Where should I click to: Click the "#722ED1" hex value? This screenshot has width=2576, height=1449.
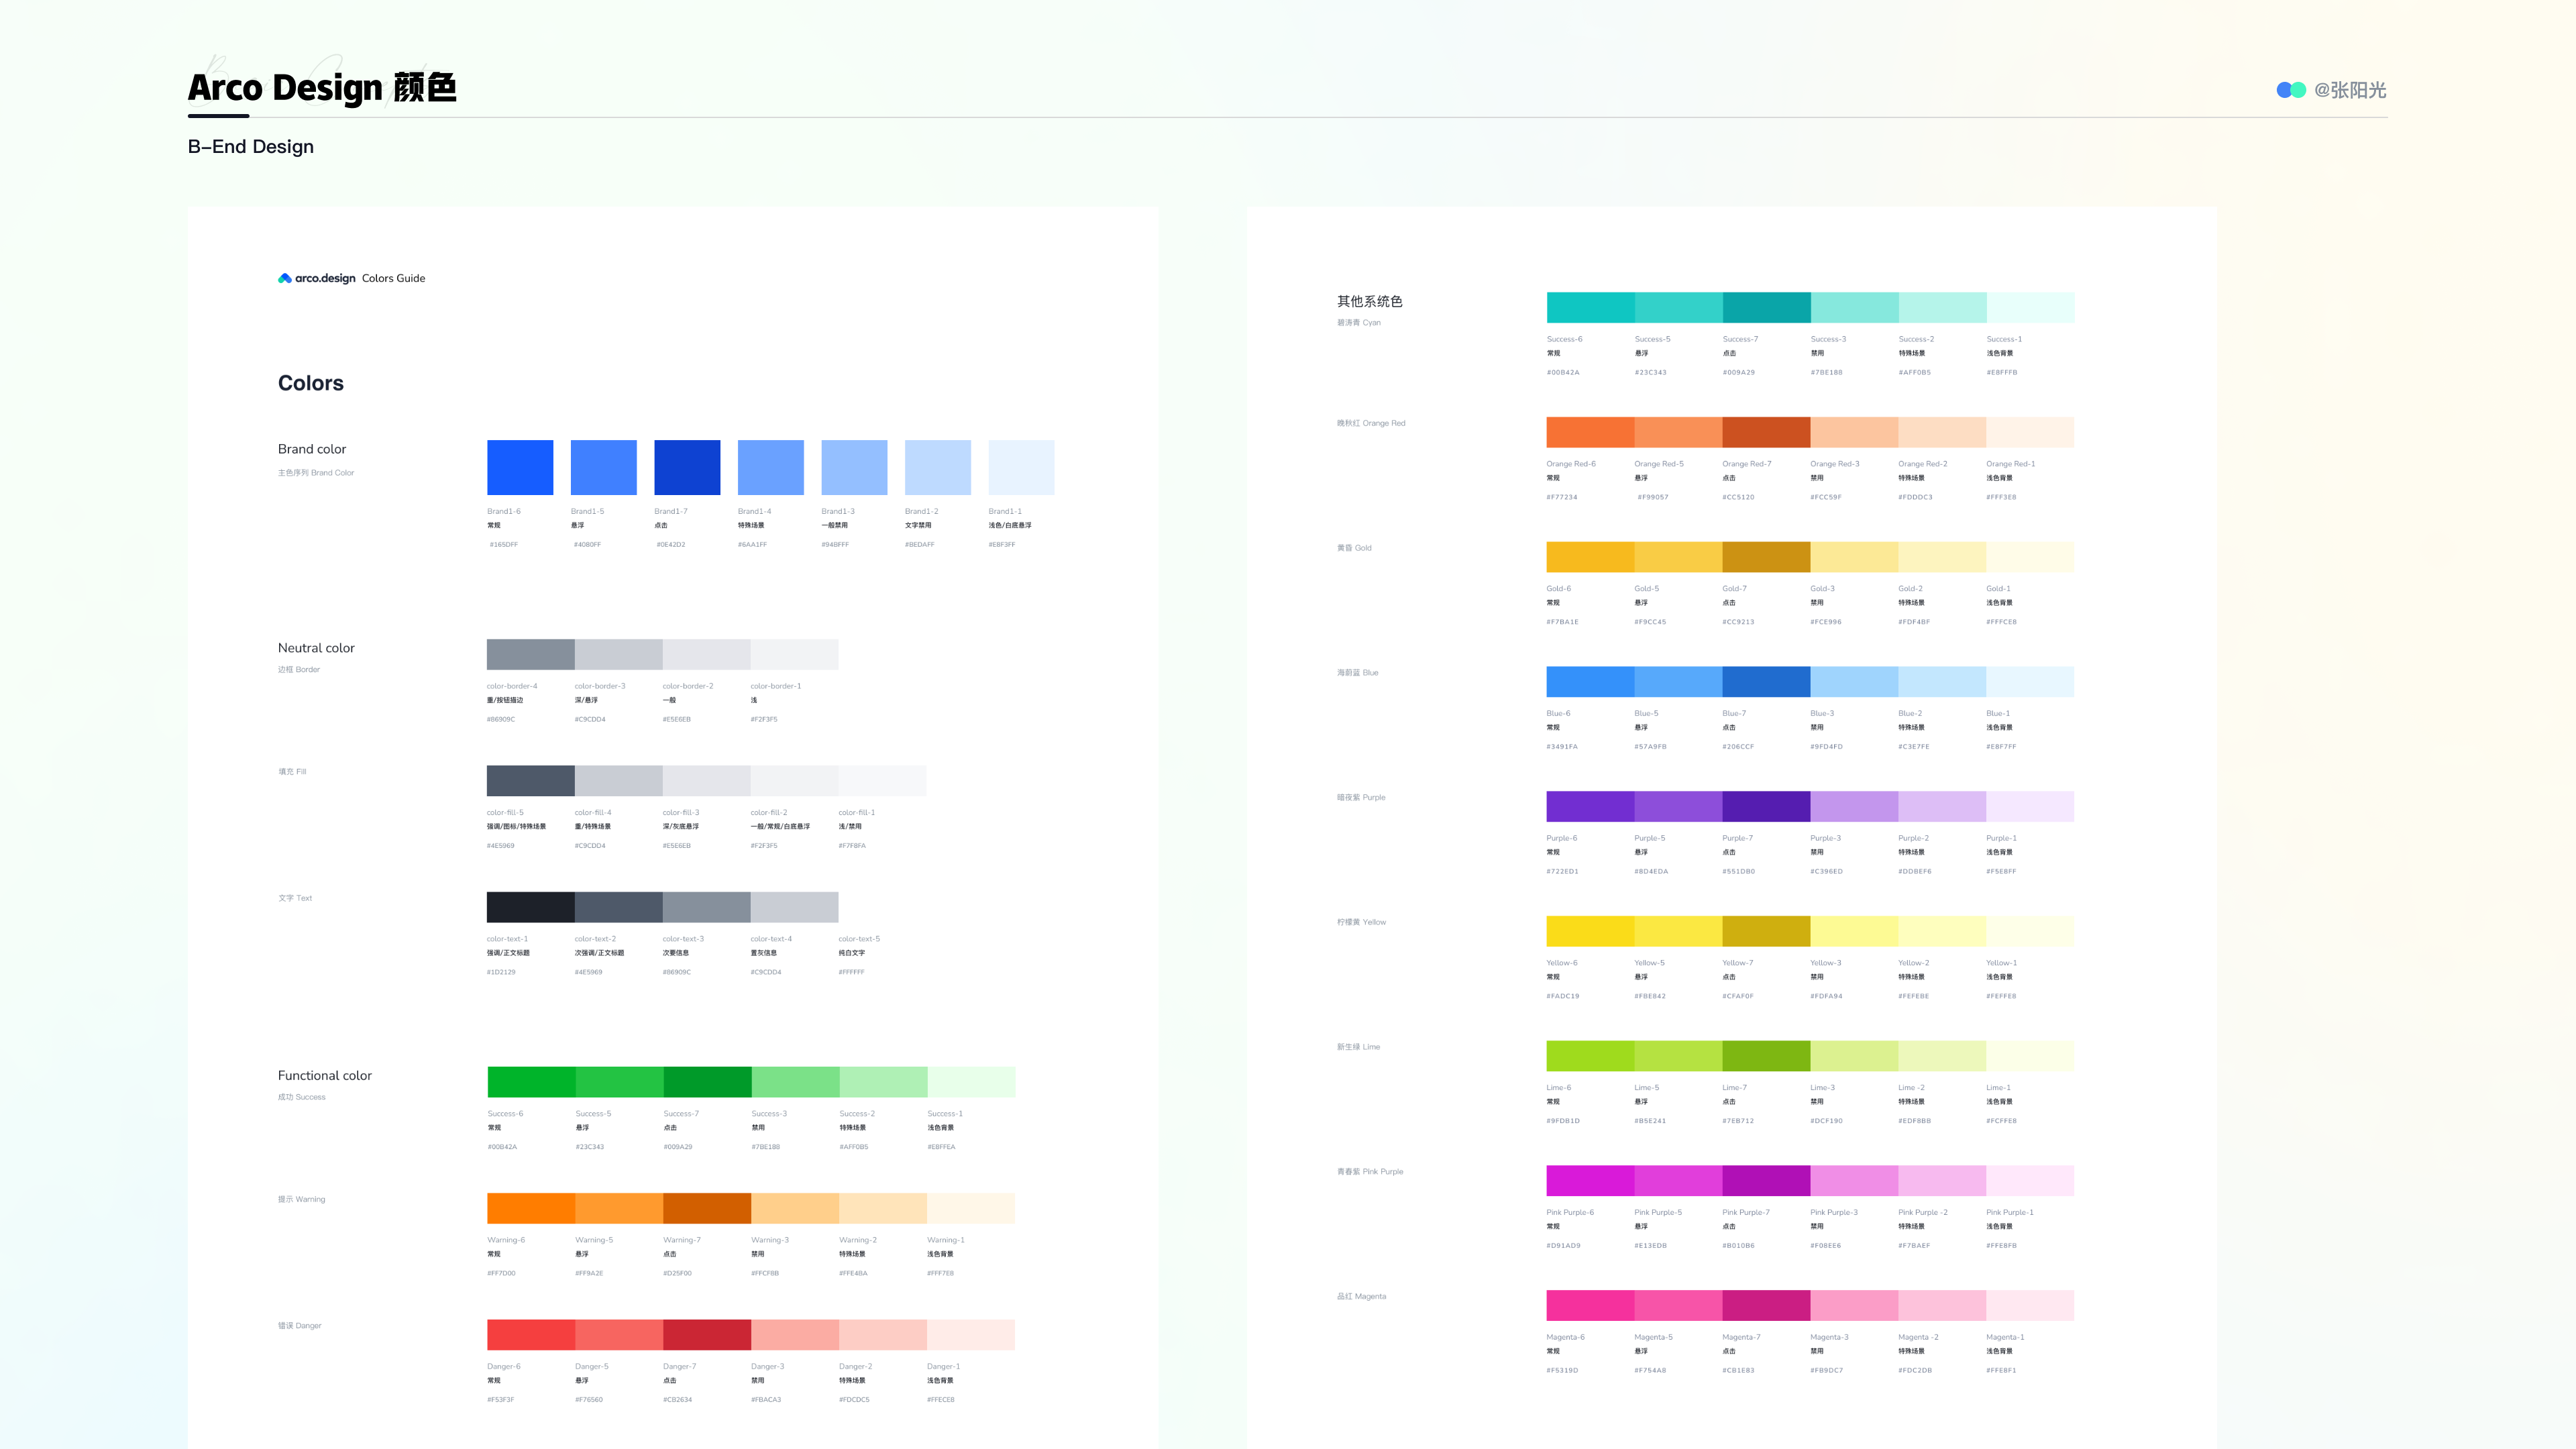click(x=1562, y=872)
